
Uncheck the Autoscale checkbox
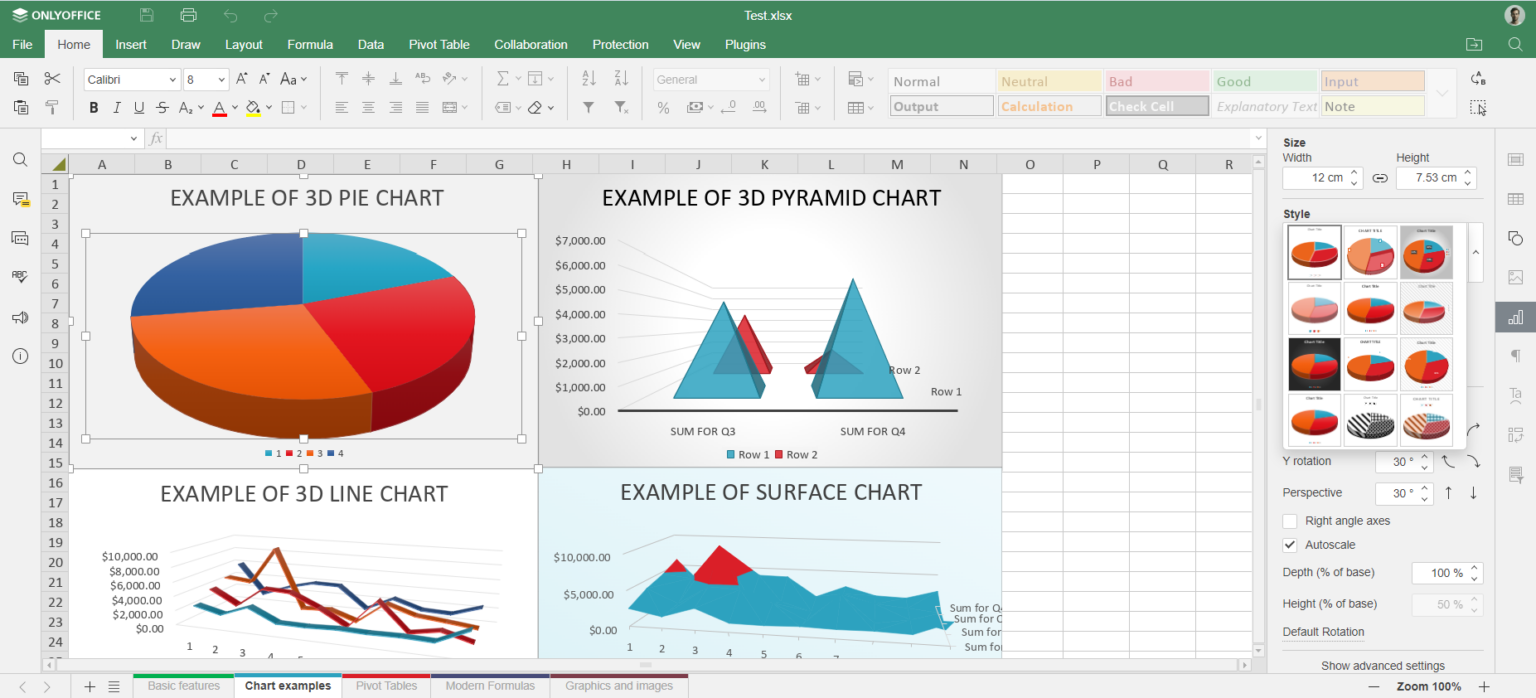tap(1290, 545)
